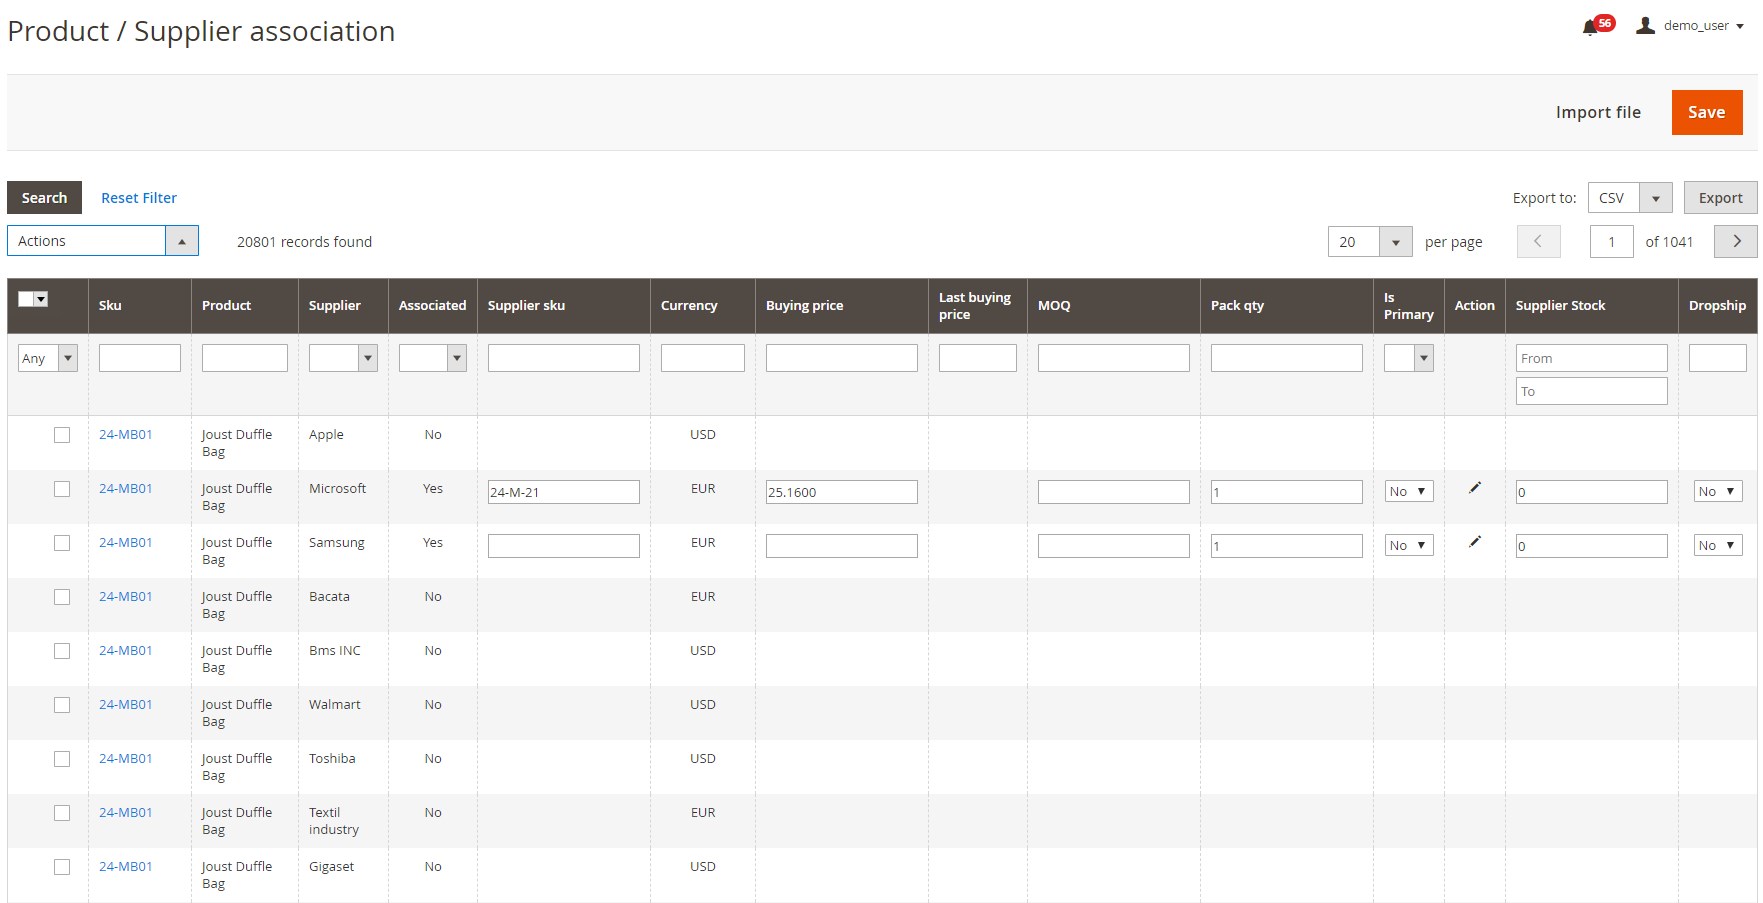Click the Save button
This screenshot has height=903, width=1763.
coord(1707,112)
